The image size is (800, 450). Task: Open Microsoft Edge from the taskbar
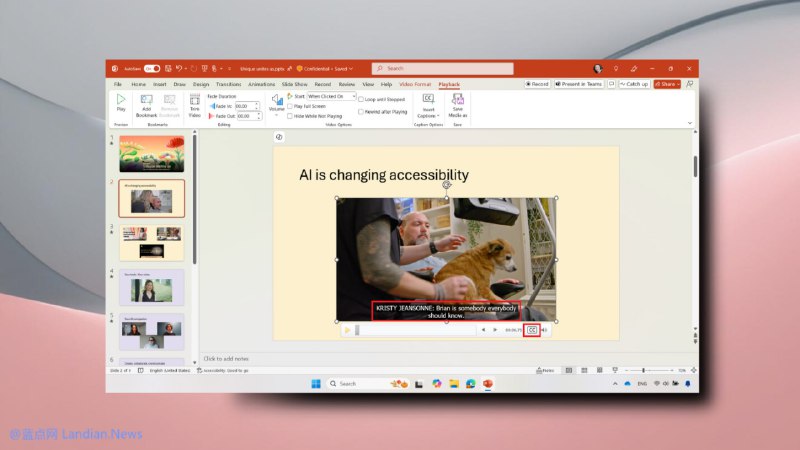click(x=470, y=384)
